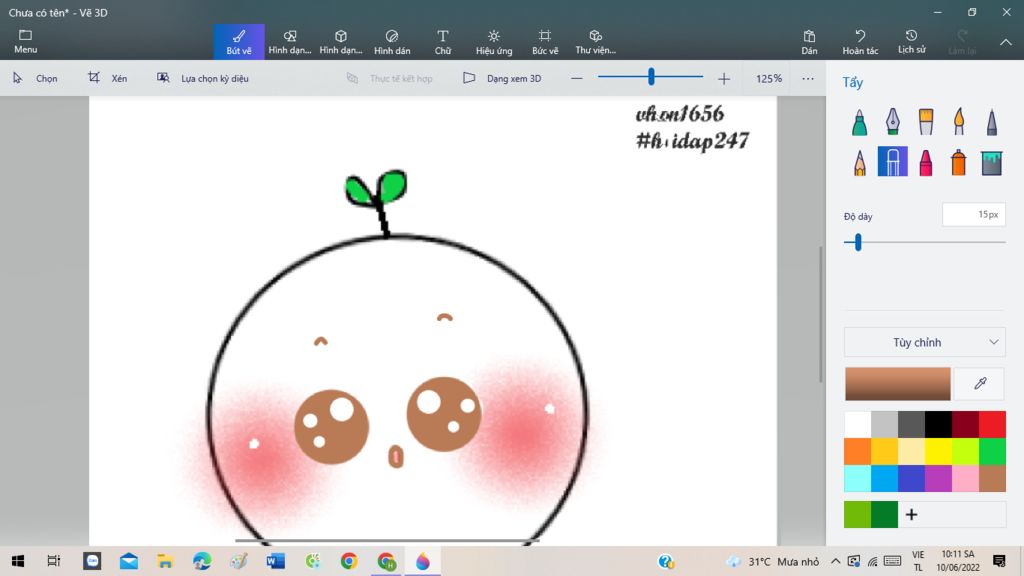Select the Spray can tool

[x=959, y=162]
